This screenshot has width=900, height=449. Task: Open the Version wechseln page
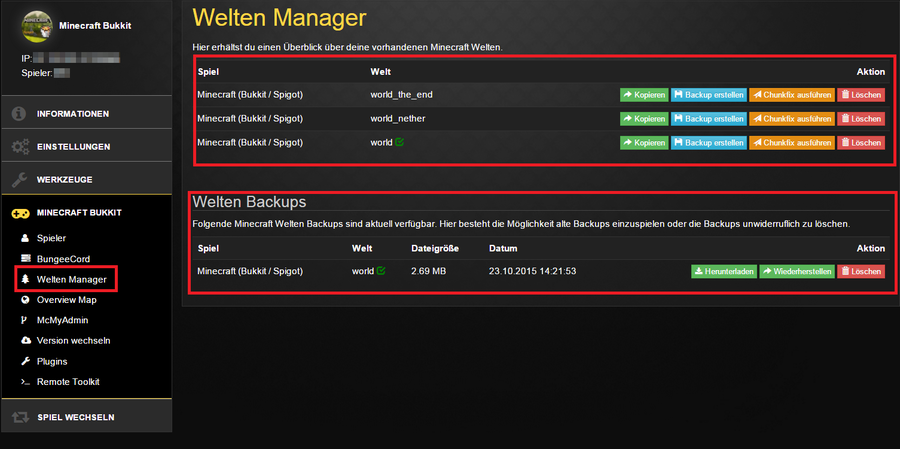pyautogui.click(x=73, y=340)
